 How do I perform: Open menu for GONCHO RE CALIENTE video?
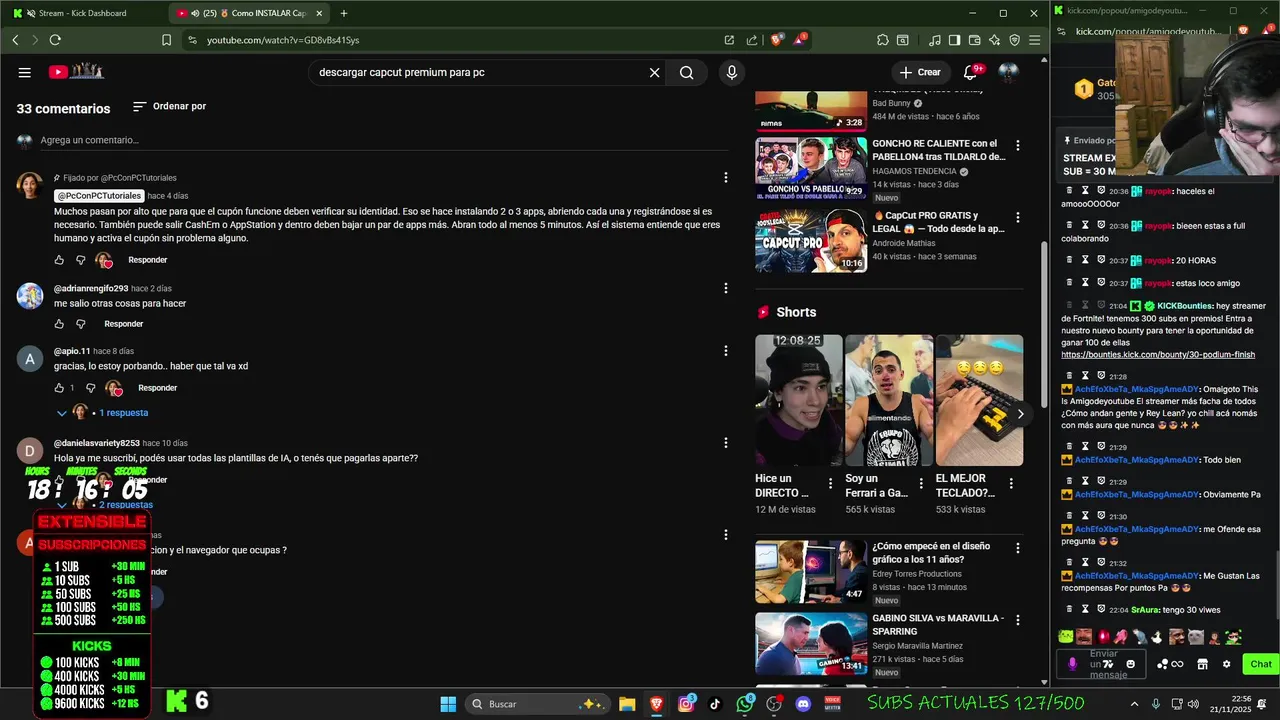pyautogui.click(x=1018, y=145)
